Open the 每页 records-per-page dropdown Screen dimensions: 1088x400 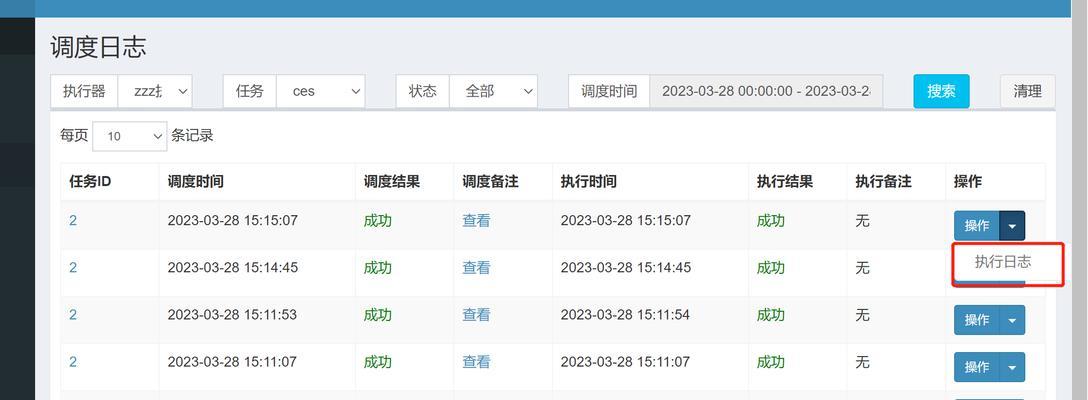click(x=130, y=136)
